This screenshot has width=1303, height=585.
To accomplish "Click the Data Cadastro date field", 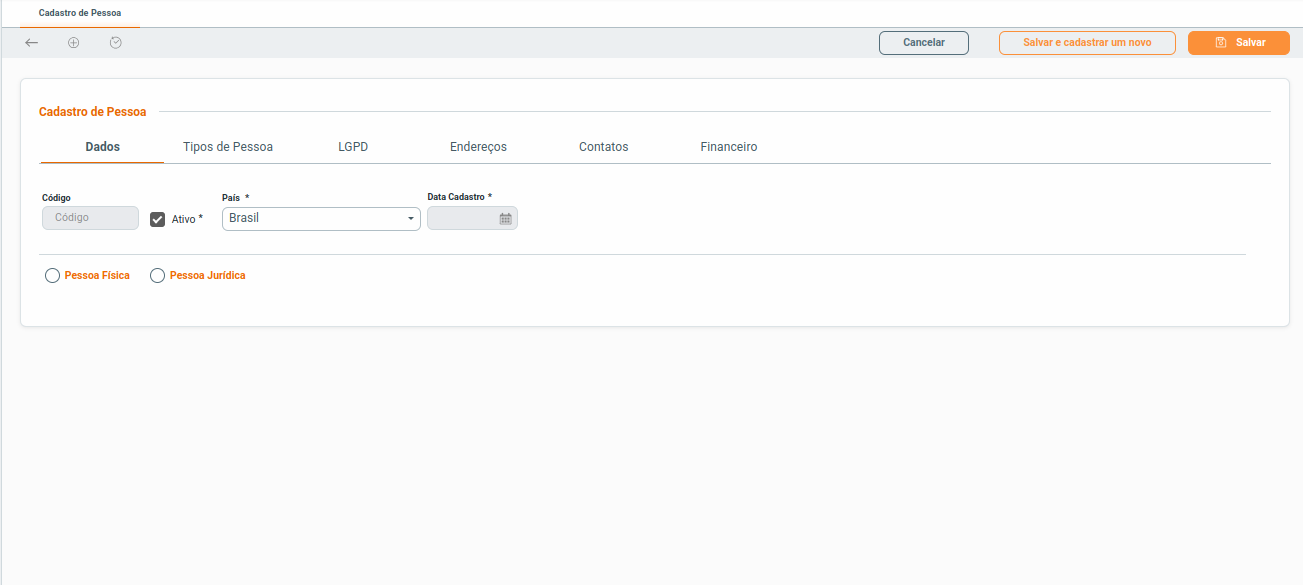I will point(462,219).
